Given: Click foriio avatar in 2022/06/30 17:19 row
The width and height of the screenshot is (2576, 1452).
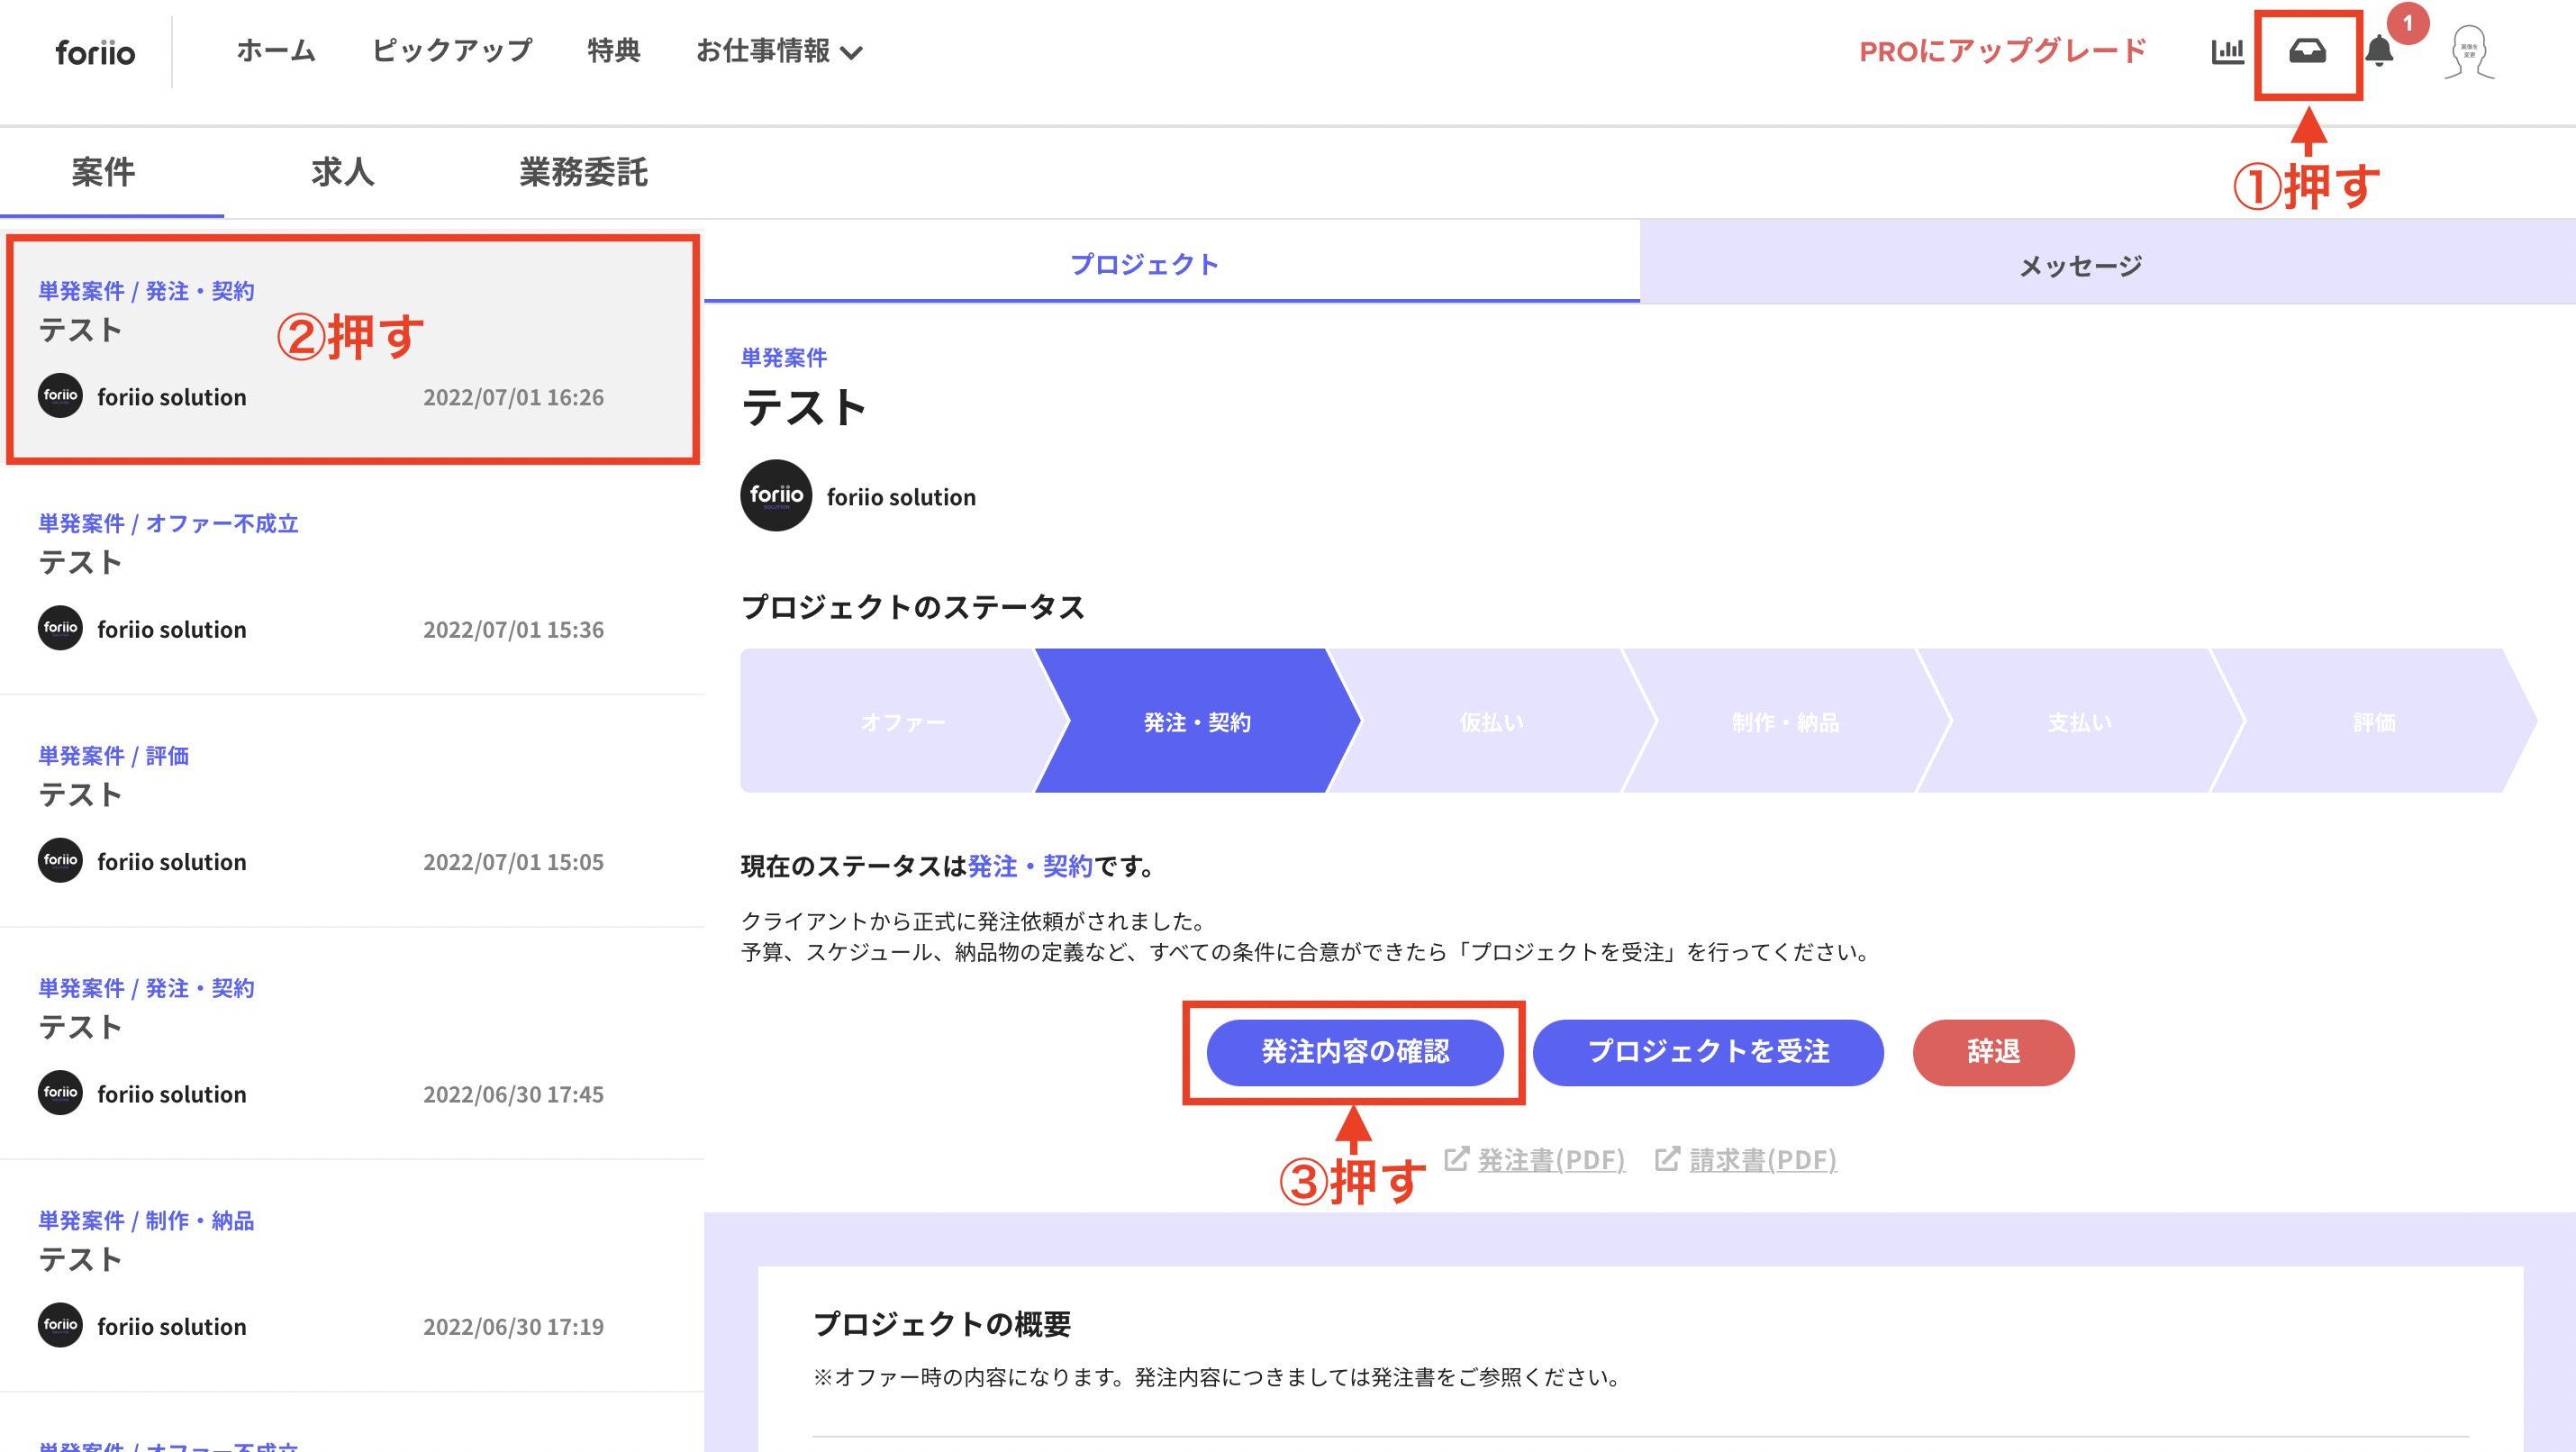Looking at the screenshot, I should point(60,1325).
